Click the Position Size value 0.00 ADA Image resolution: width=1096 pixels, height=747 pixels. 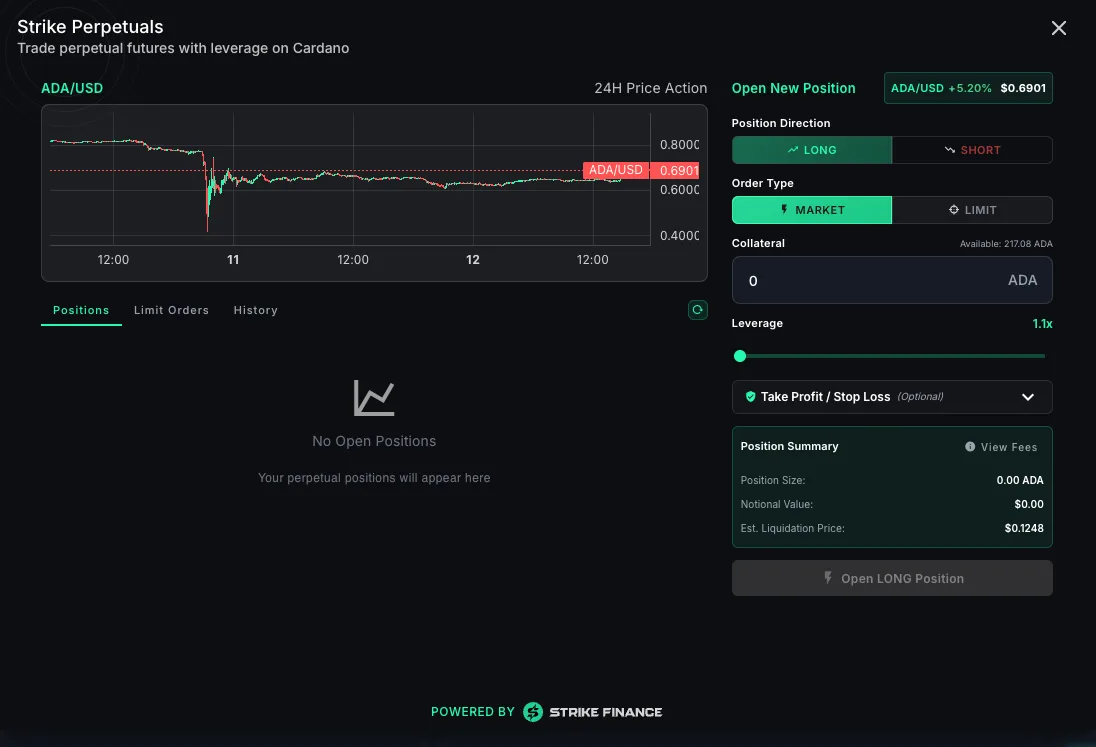pos(1020,480)
